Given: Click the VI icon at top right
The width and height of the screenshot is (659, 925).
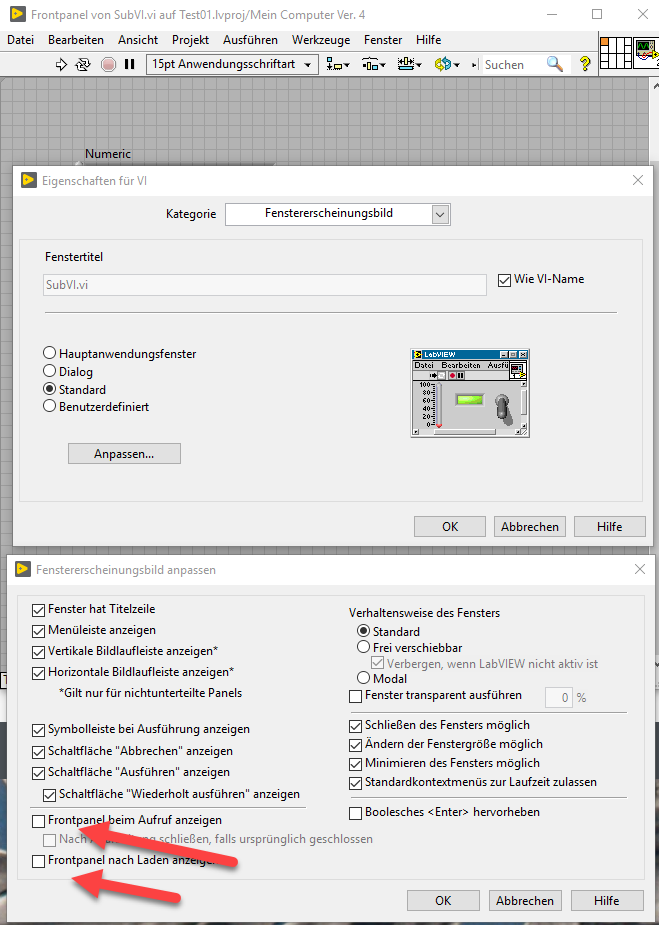Looking at the screenshot, I should 646,53.
